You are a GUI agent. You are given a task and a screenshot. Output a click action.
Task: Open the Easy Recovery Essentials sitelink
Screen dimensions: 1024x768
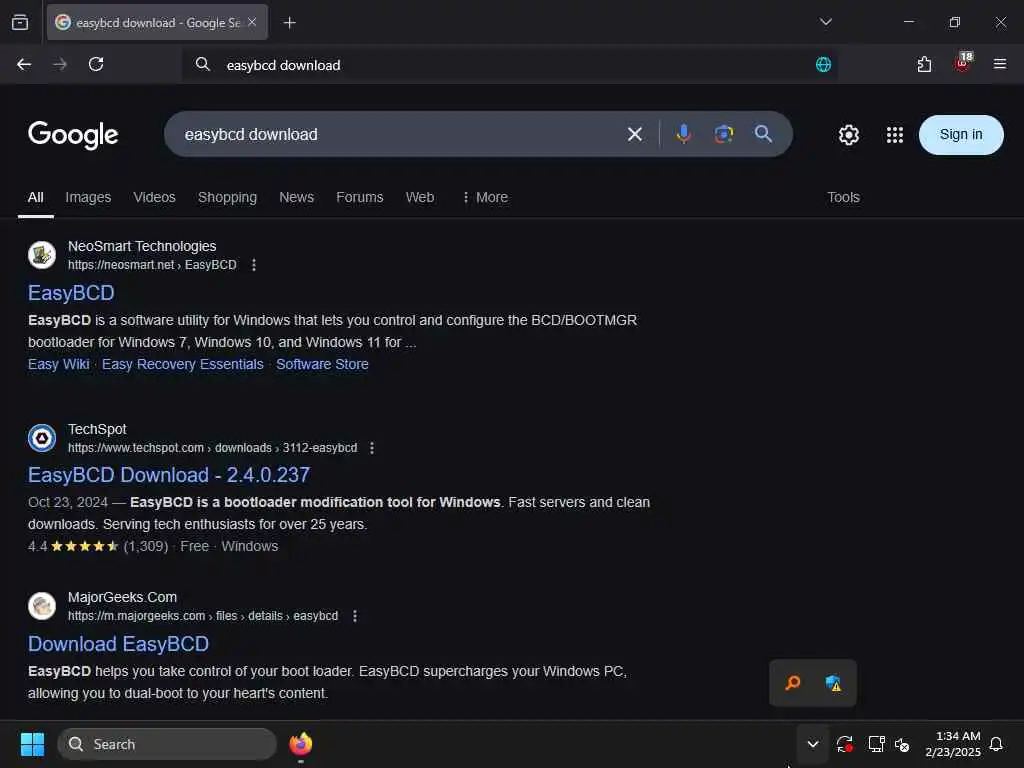click(182, 364)
